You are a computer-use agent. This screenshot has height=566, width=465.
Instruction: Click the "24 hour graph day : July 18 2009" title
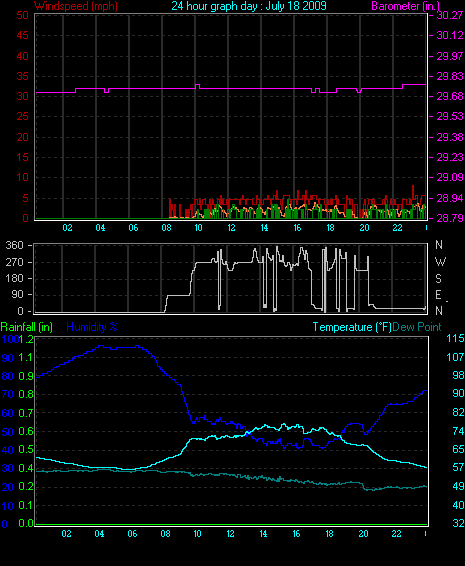point(249,6)
